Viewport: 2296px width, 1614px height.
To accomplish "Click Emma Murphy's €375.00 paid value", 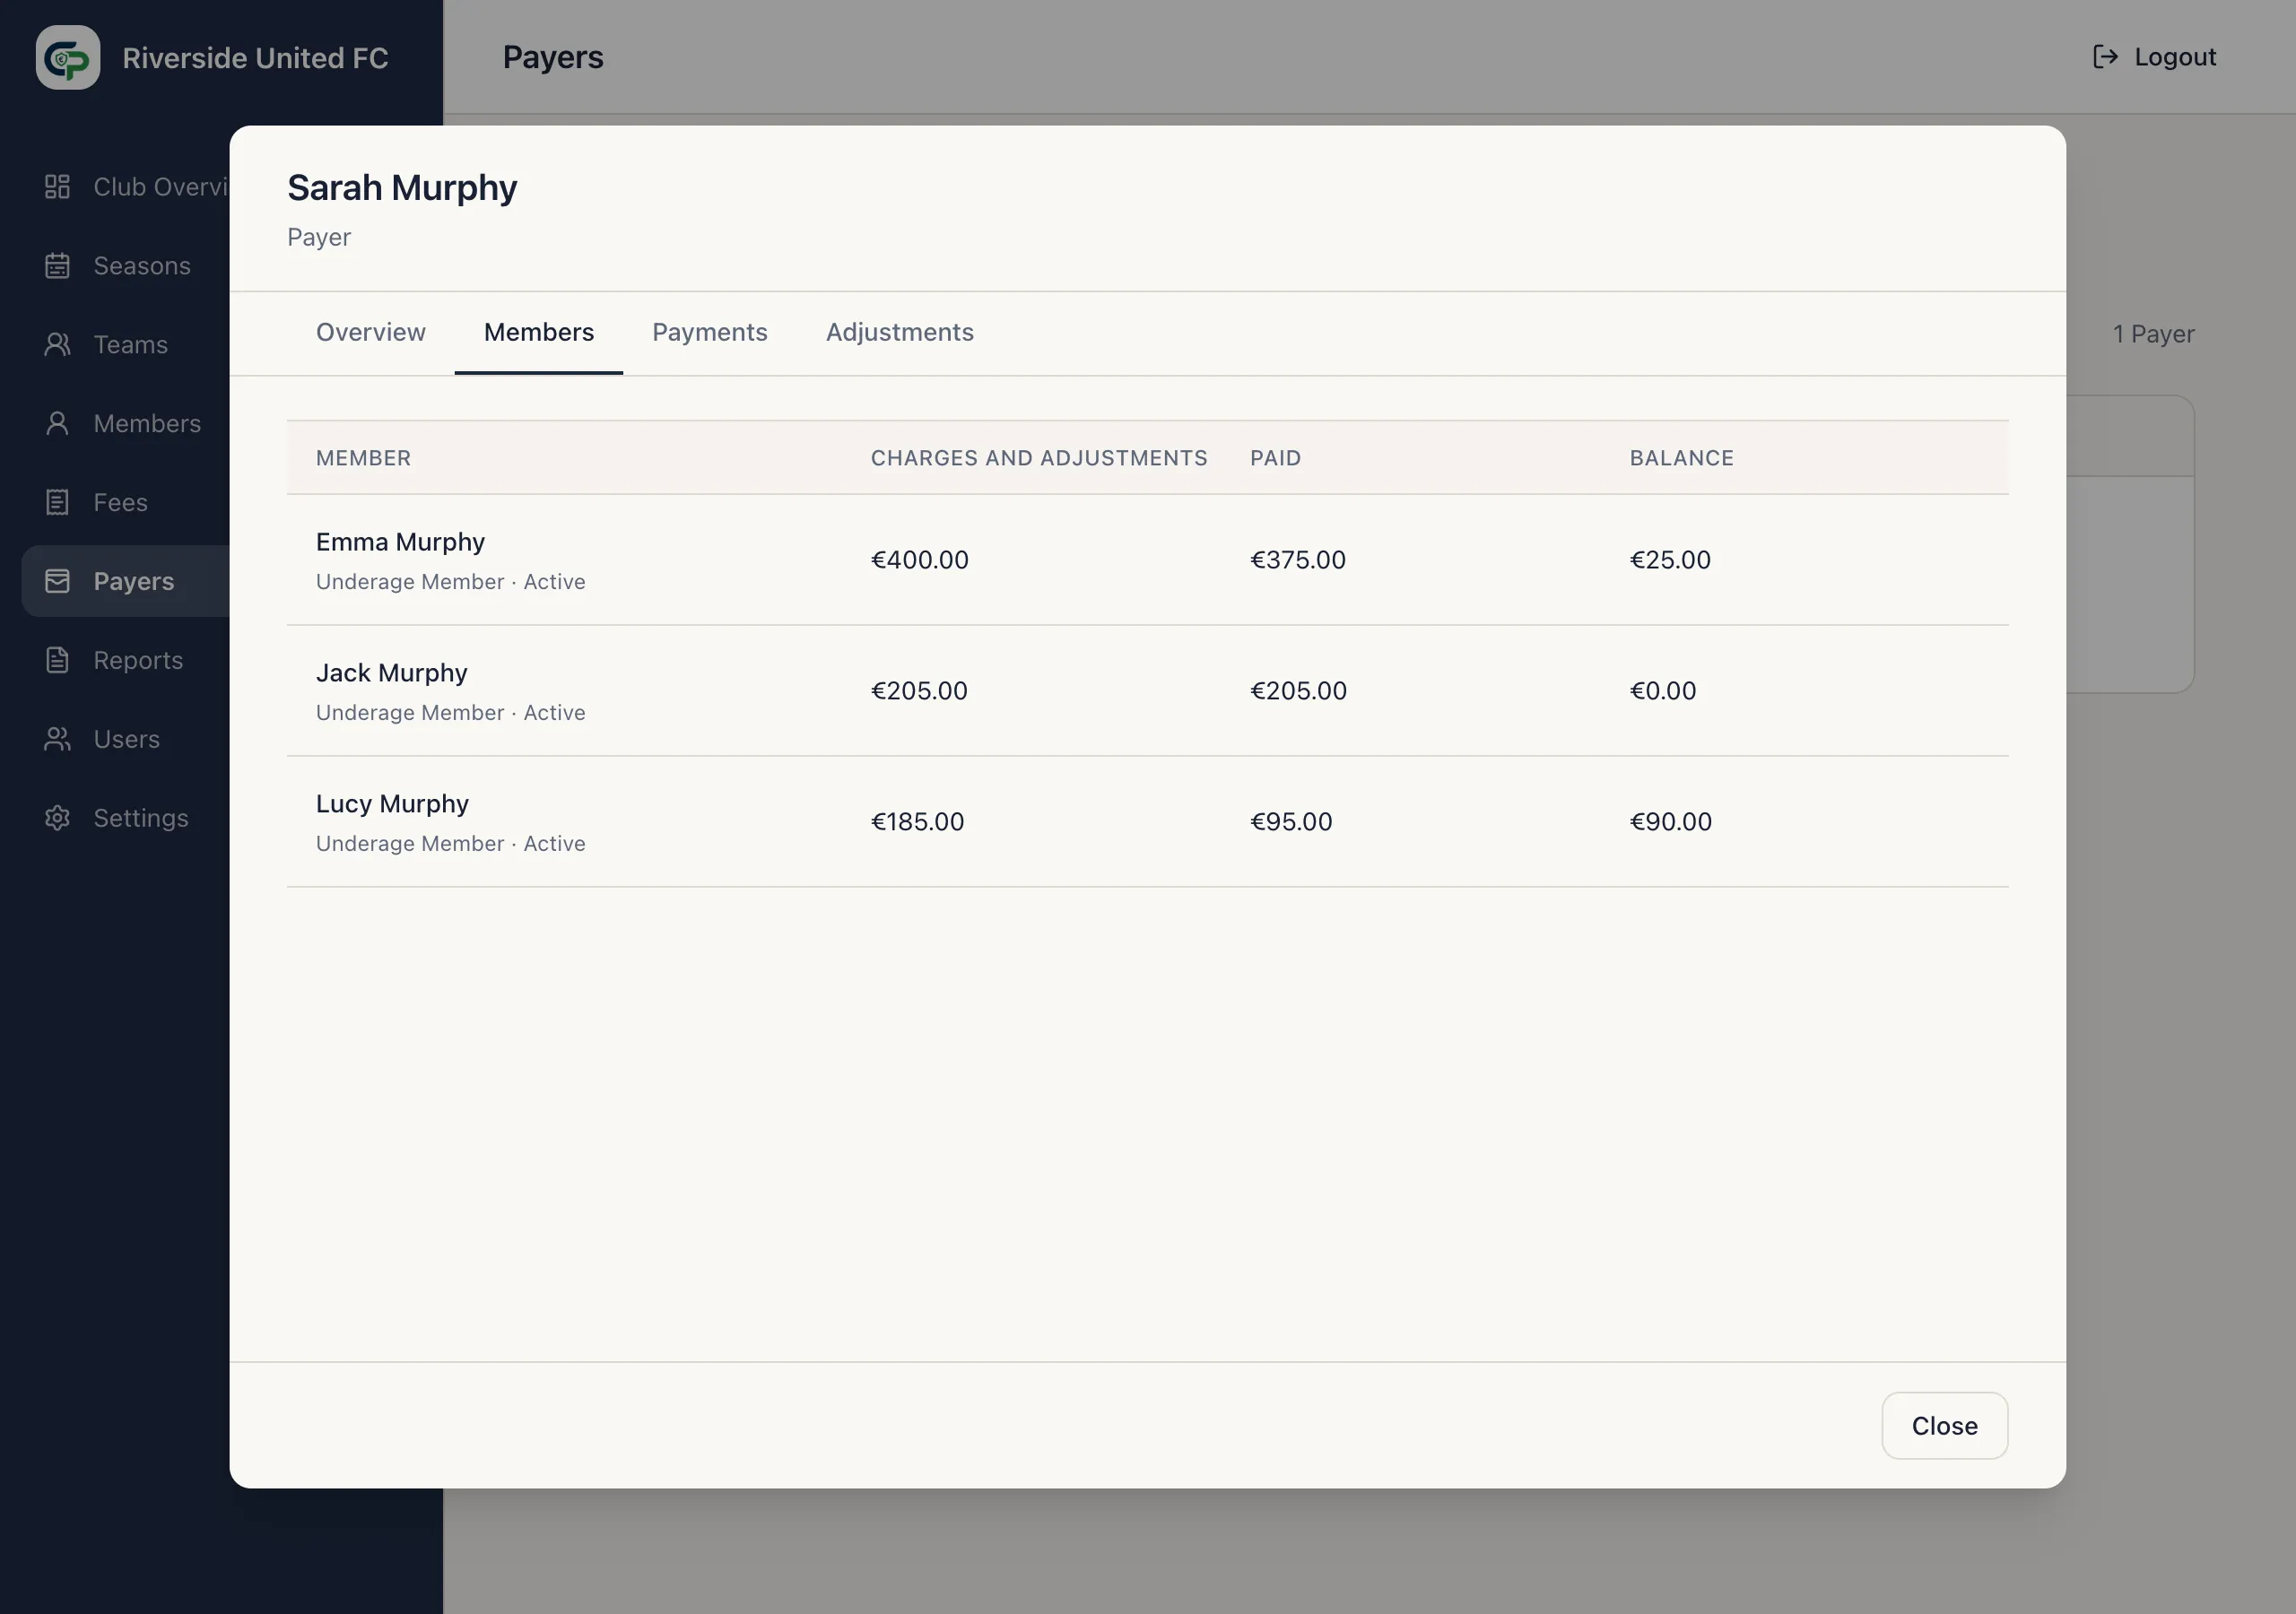I will point(1297,560).
